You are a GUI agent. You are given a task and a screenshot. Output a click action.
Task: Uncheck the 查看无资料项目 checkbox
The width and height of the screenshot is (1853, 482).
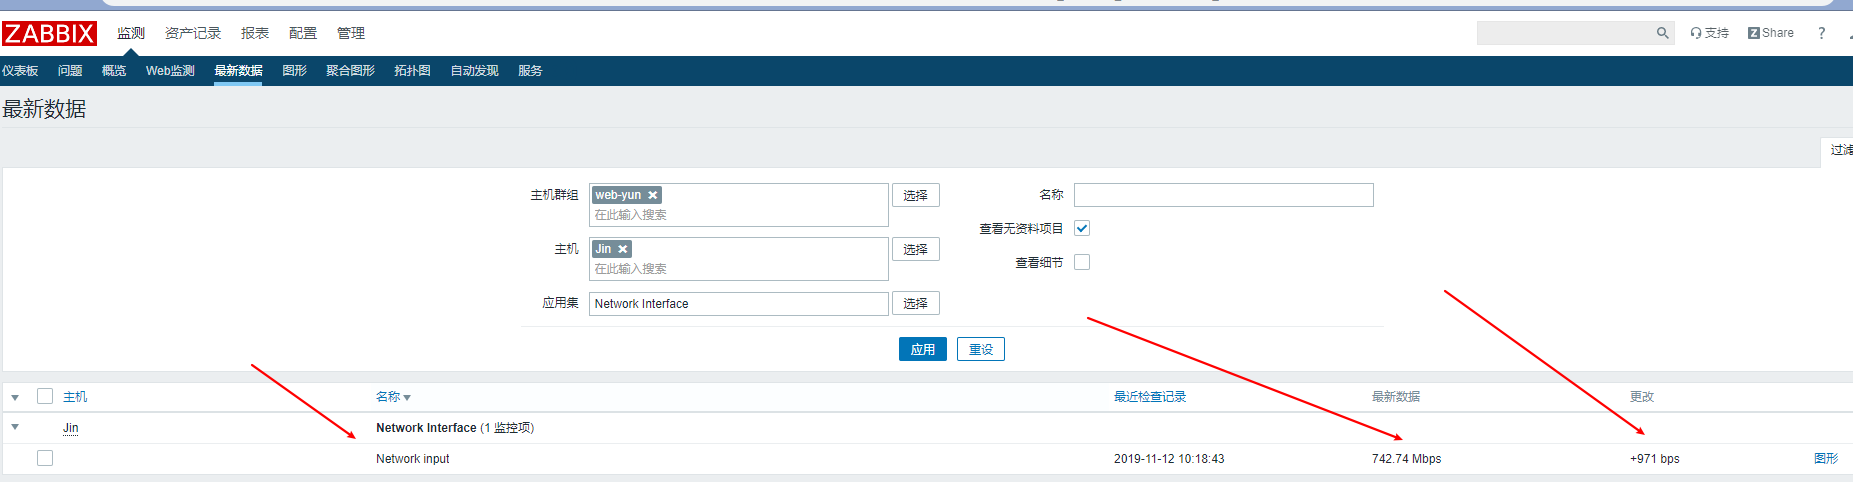point(1082,228)
